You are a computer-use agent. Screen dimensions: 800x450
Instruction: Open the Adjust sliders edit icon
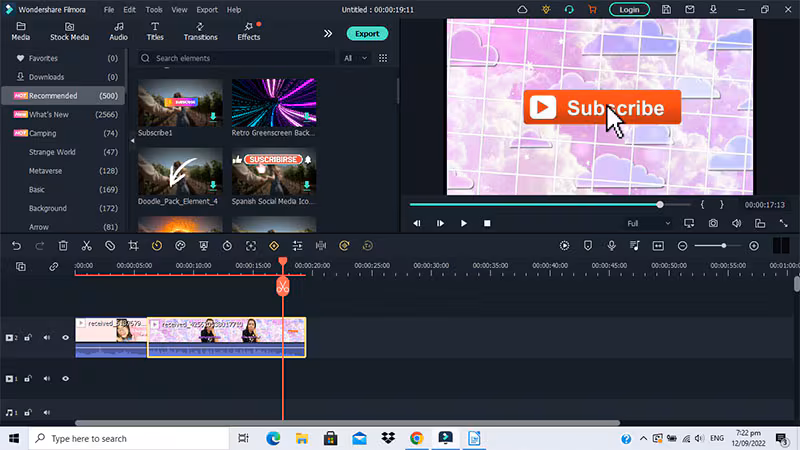click(297, 246)
